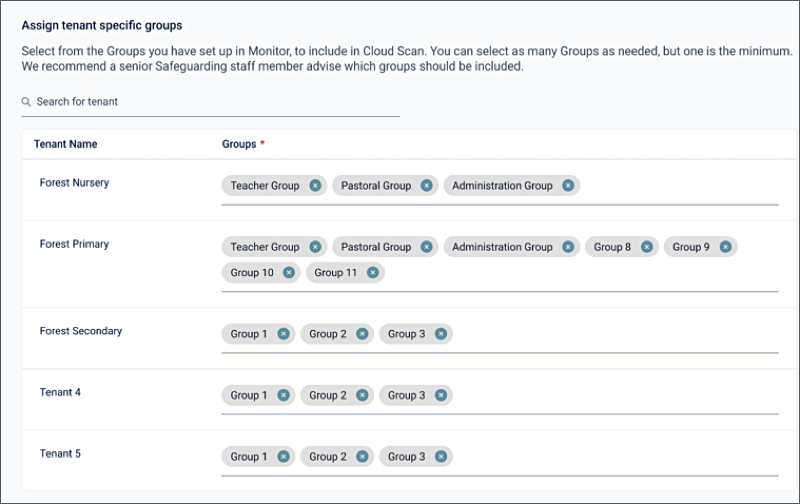Click the Assign tenant specific groups heading
Image resolution: width=800 pixels, height=504 pixels.
click(102, 26)
